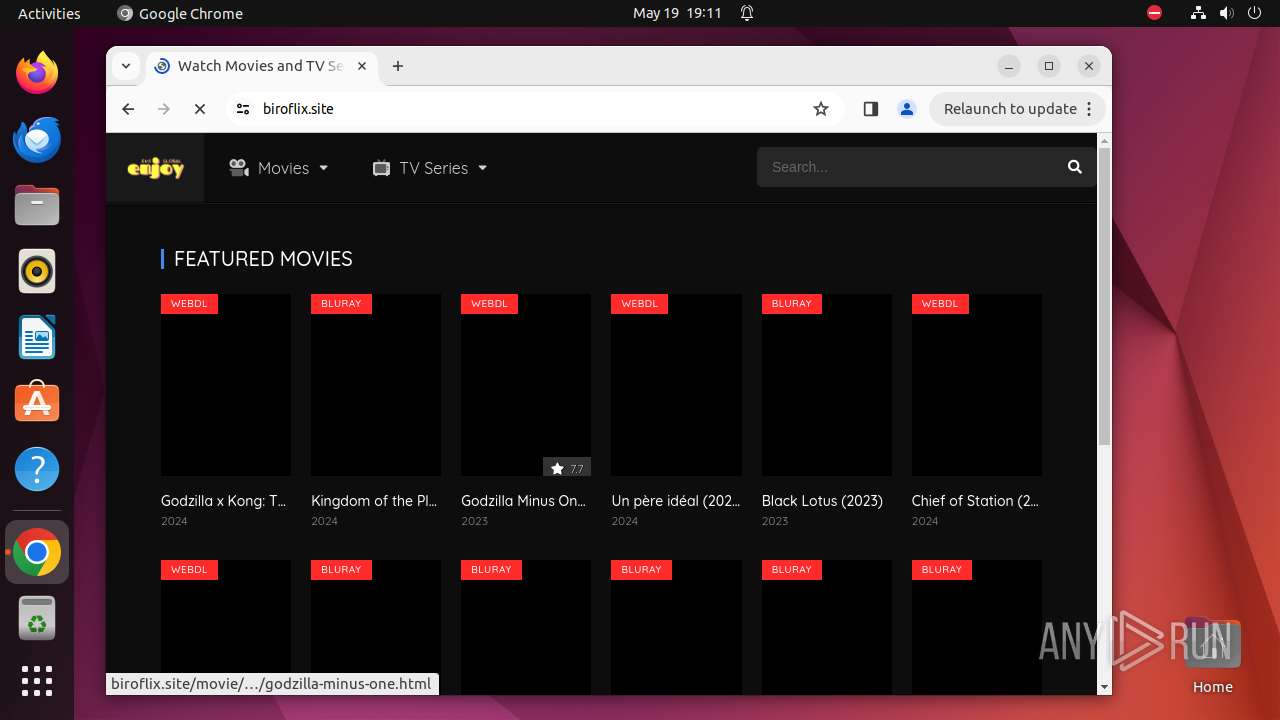Viewport: 1280px width, 720px height.
Task: Click the Black Lotus poster thumbnail
Action: coord(827,385)
